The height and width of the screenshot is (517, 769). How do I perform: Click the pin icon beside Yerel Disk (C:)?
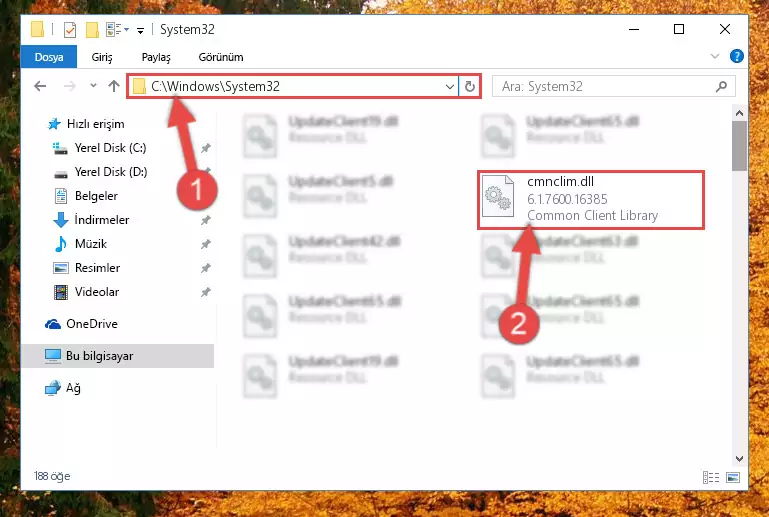point(205,148)
